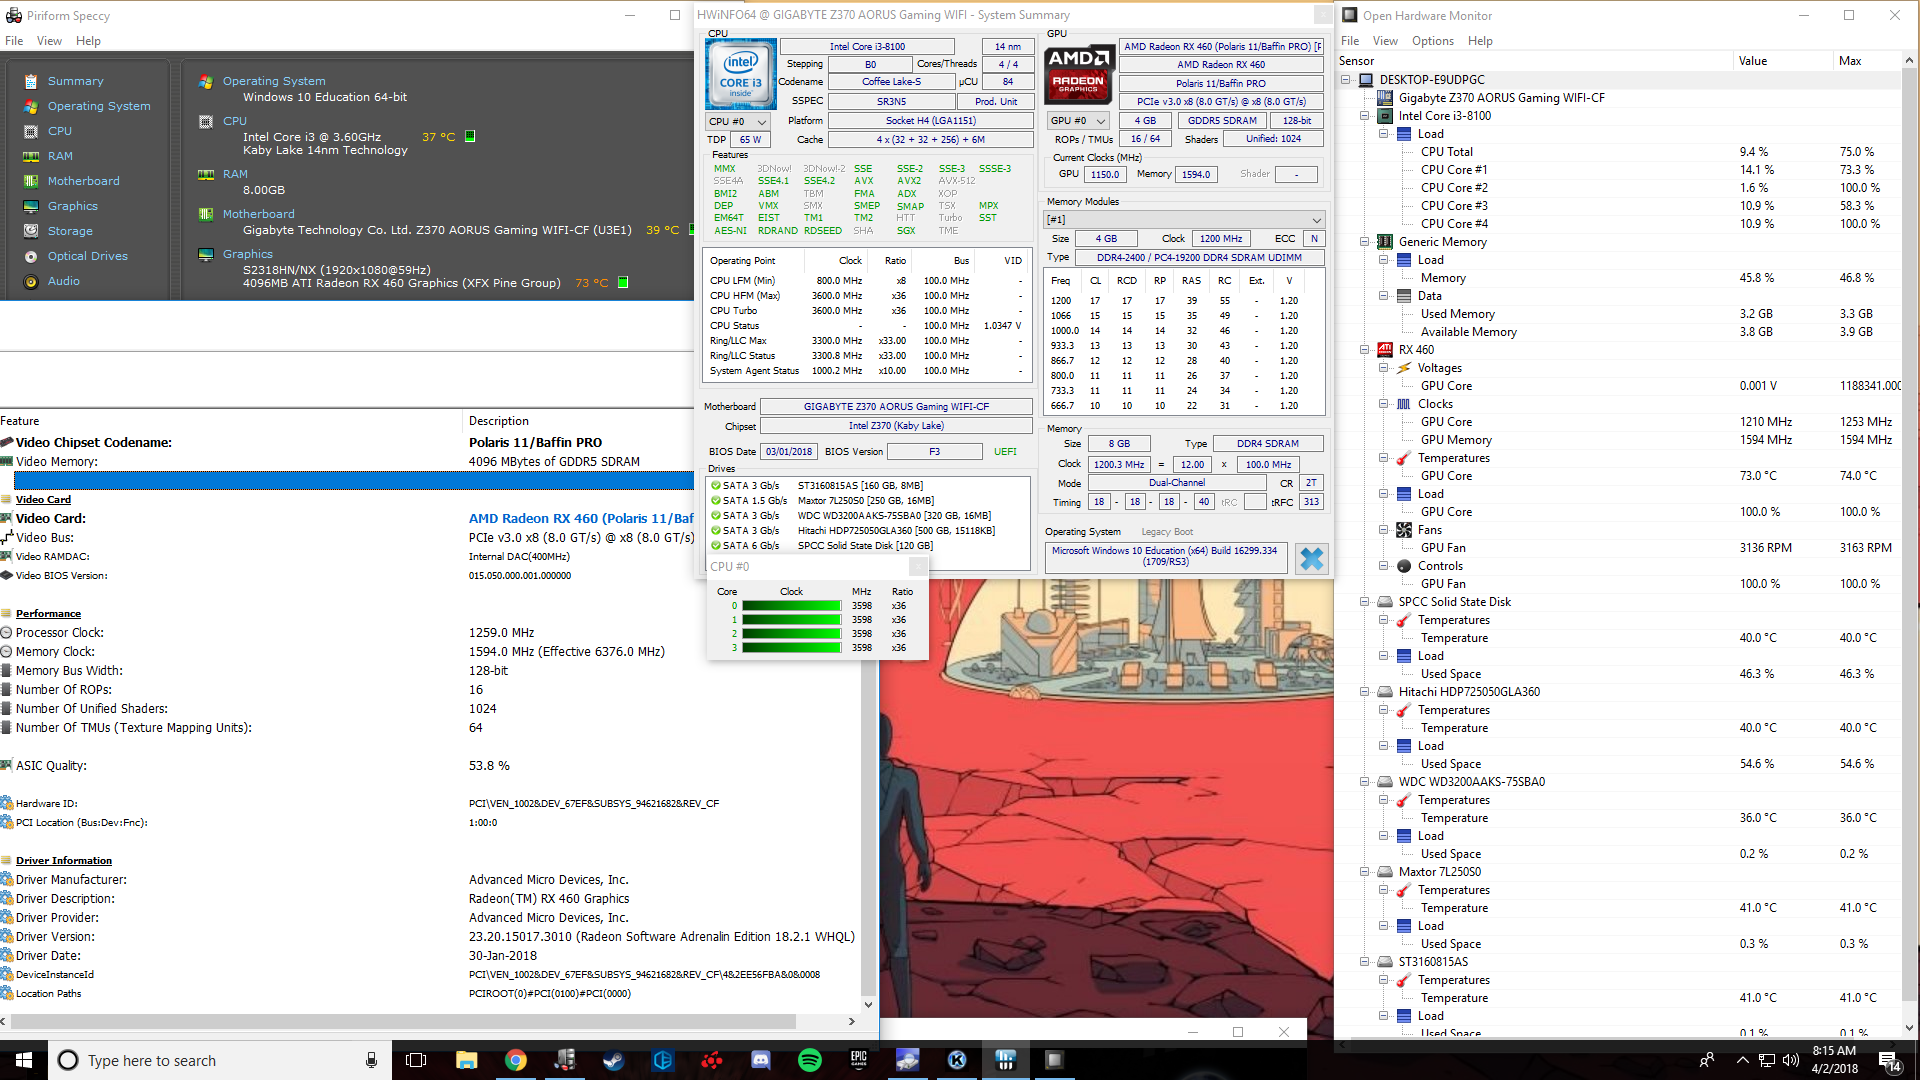Select Motherboard icon in Speccy sidebar
Screen dimensions: 1920x1080
pos(31,181)
